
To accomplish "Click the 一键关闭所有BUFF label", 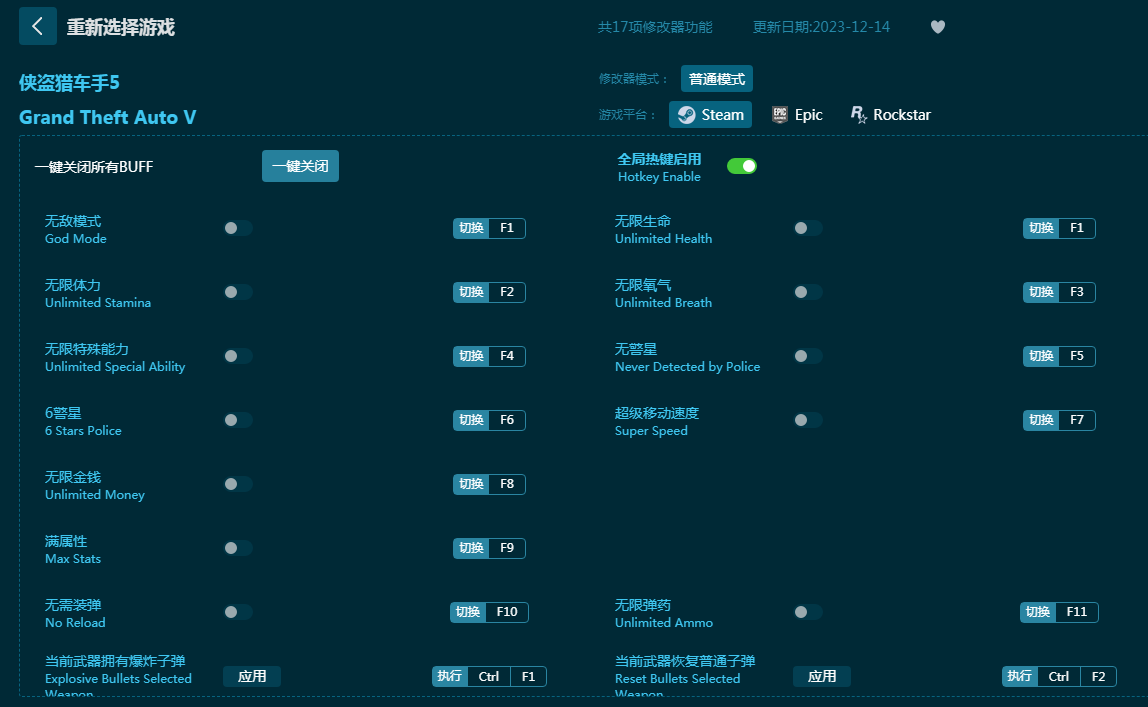I will (94, 167).
